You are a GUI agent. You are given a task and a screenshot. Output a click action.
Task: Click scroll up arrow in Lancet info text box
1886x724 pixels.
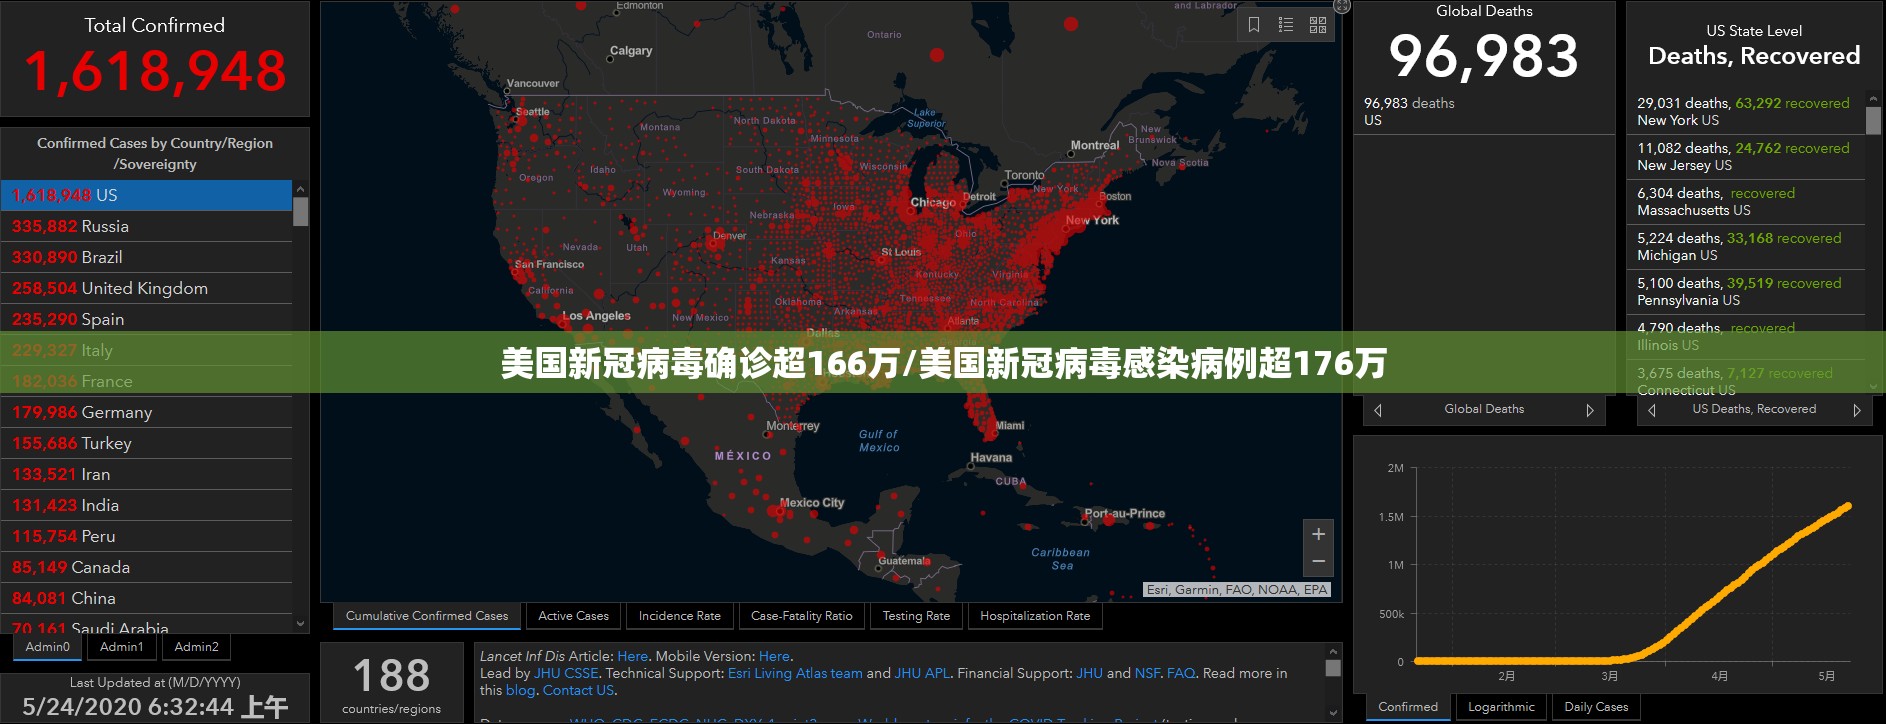pyautogui.click(x=1333, y=651)
